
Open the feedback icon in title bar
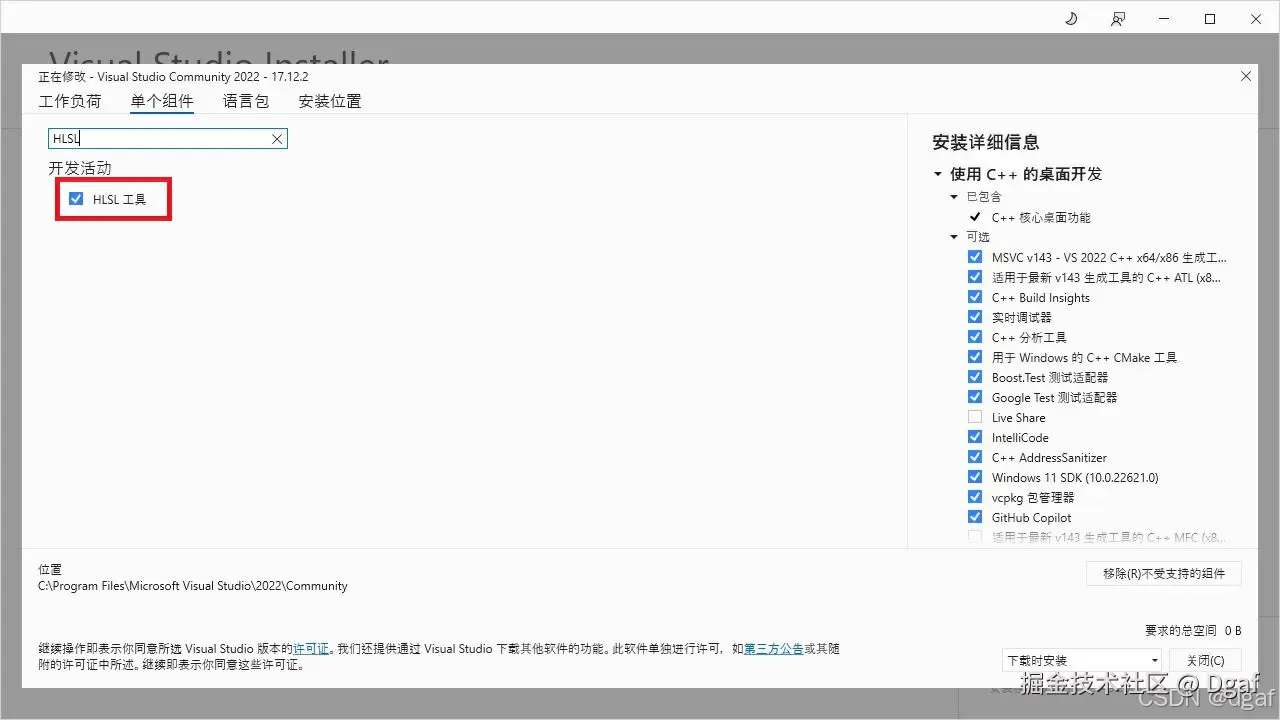(1118, 18)
